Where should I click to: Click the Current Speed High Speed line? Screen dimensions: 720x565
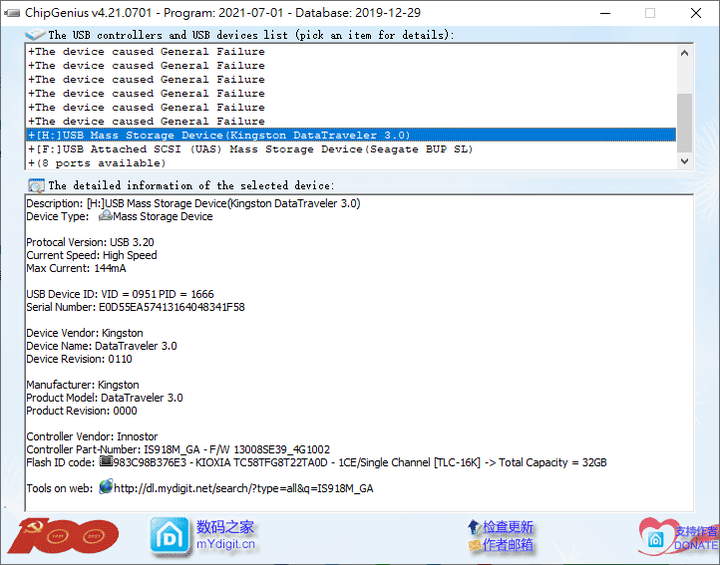click(x=91, y=255)
